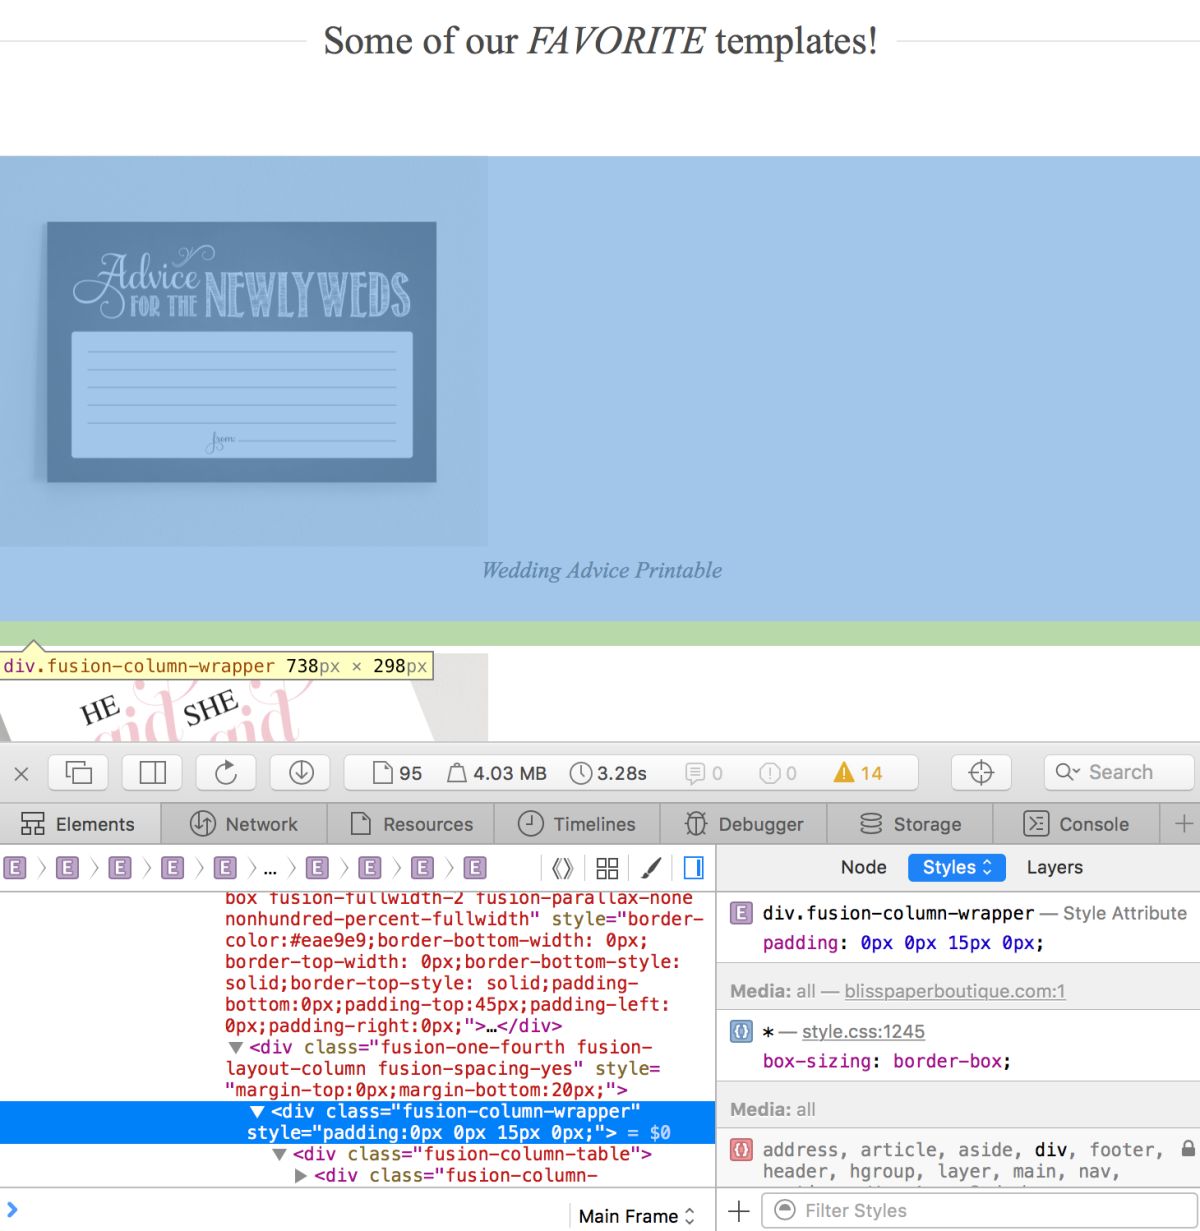Open the Storage tab
Viewport: 1200px width, 1231px height.
pyautogui.click(x=910, y=824)
